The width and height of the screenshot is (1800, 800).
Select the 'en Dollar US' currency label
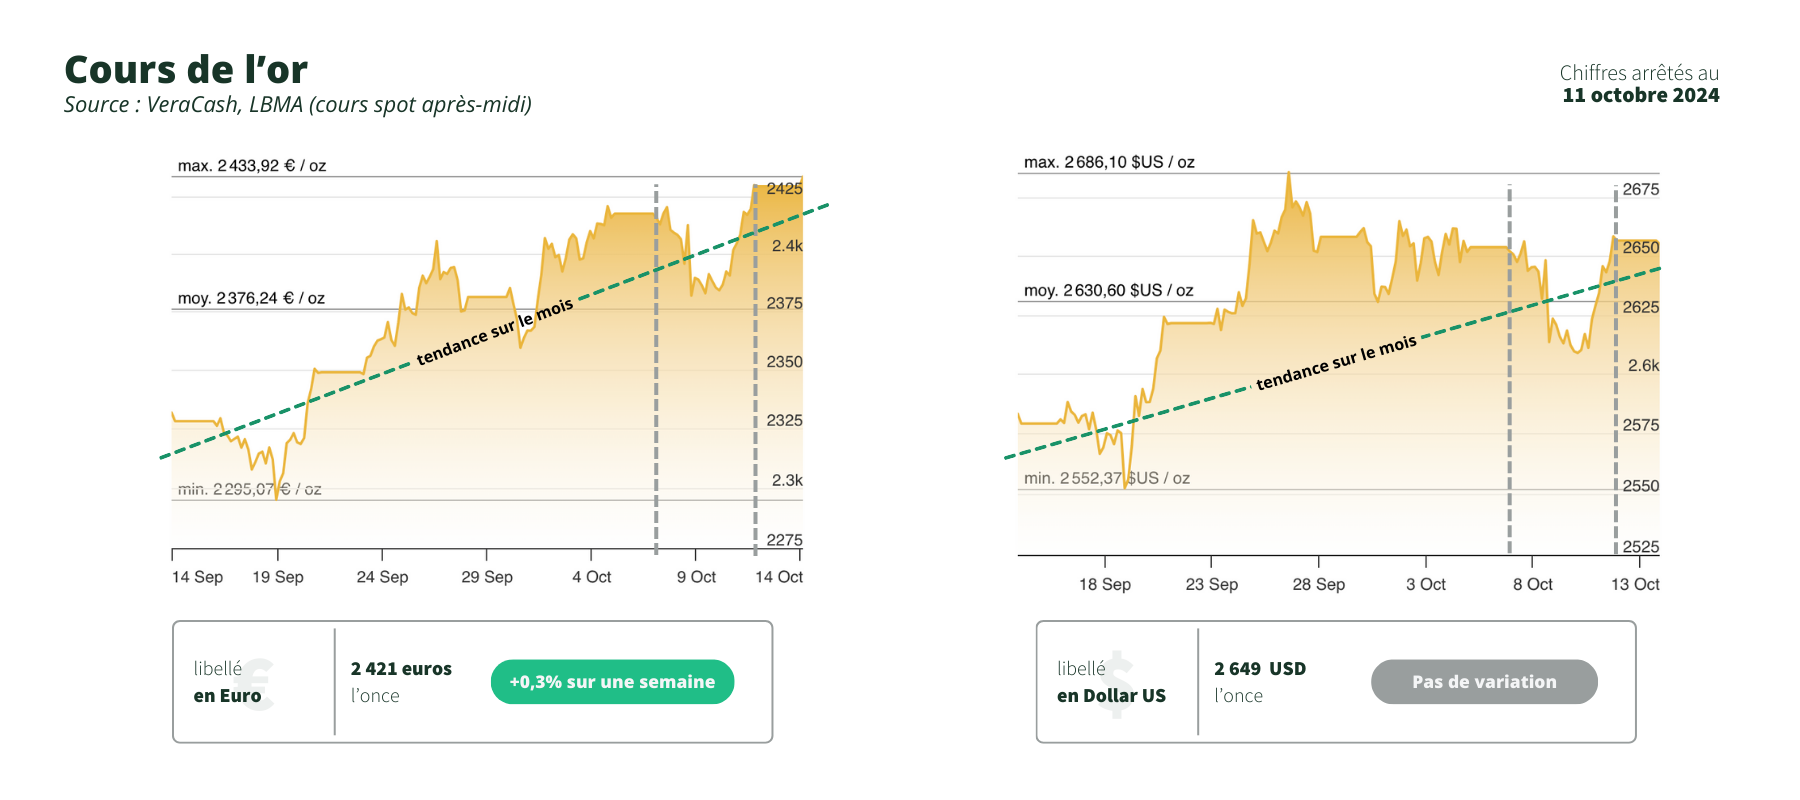1111,696
